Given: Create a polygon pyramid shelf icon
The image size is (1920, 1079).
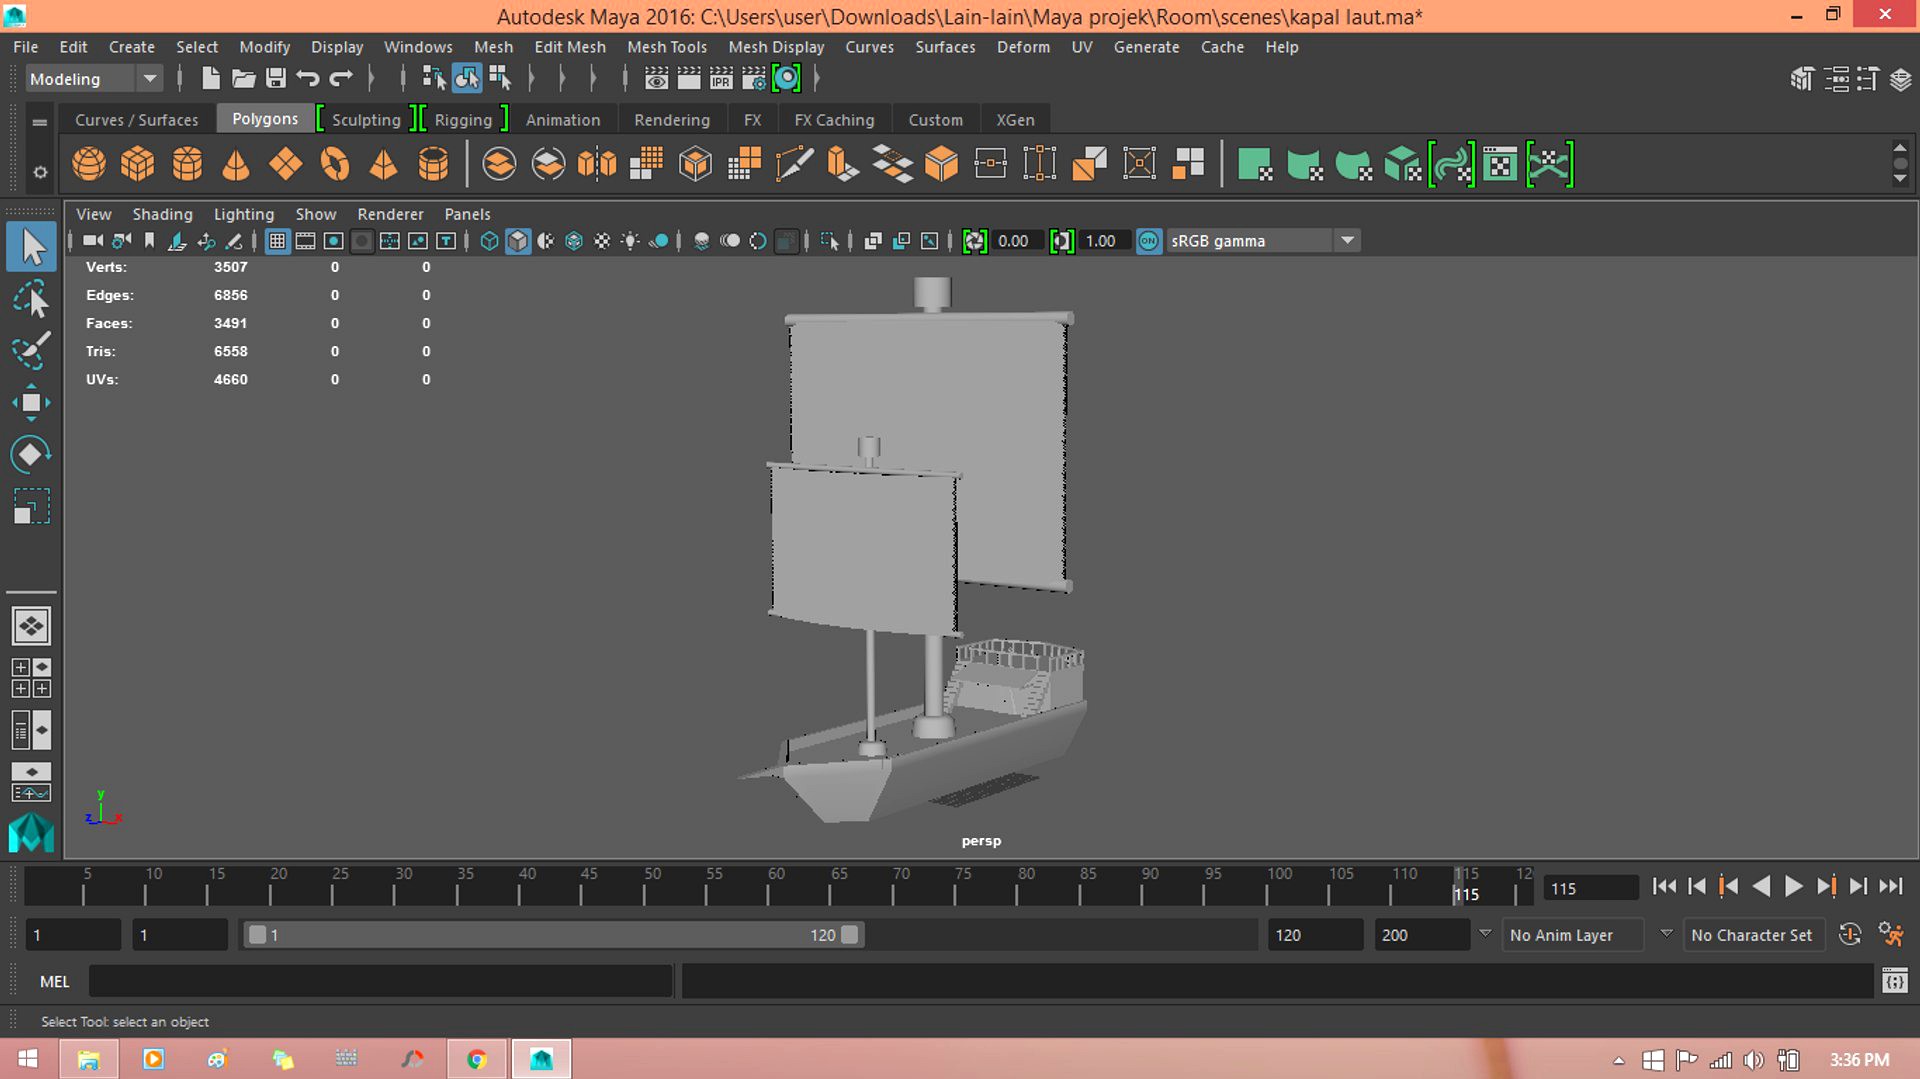Looking at the screenshot, I should (x=384, y=164).
